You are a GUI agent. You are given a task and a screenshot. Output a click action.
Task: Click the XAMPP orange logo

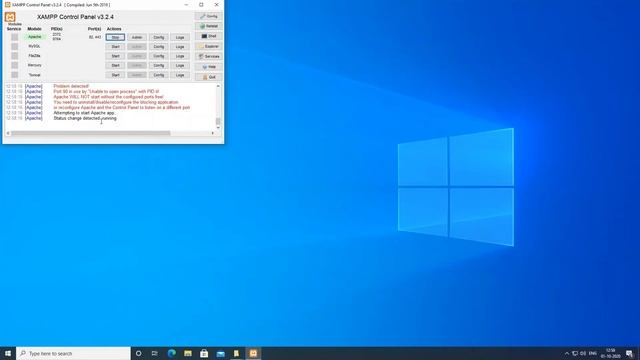(10, 17)
